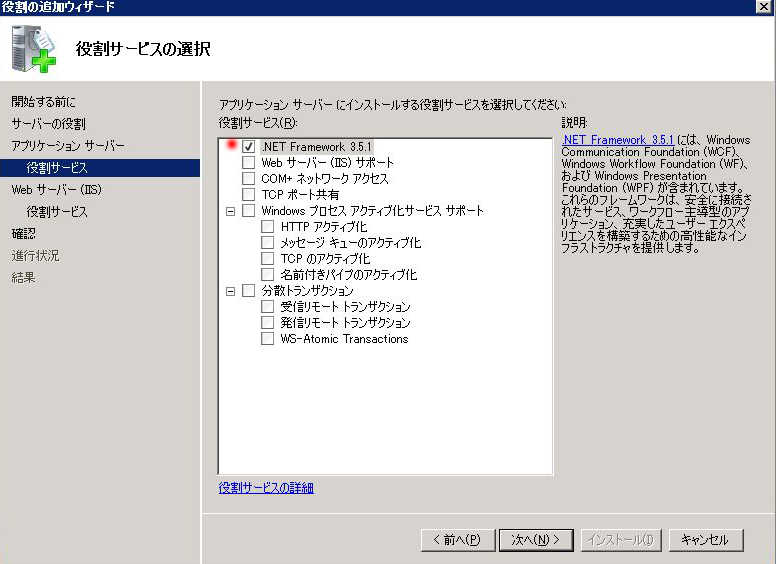Check 名前付きパイプのアクティブ化 checkbox
Screen dimensions: 776x564
[x=267, y=275]
